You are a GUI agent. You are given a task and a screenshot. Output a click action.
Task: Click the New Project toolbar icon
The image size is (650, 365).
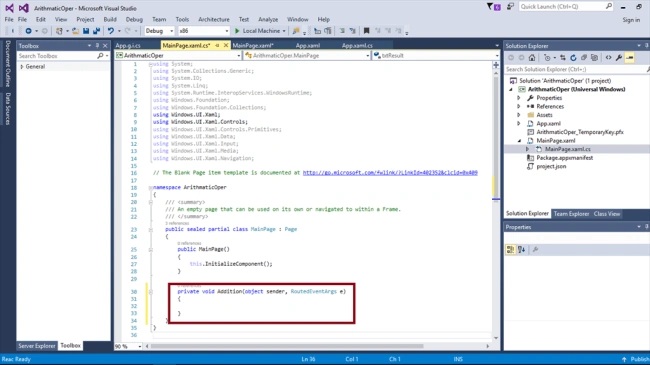click(59, 31)
